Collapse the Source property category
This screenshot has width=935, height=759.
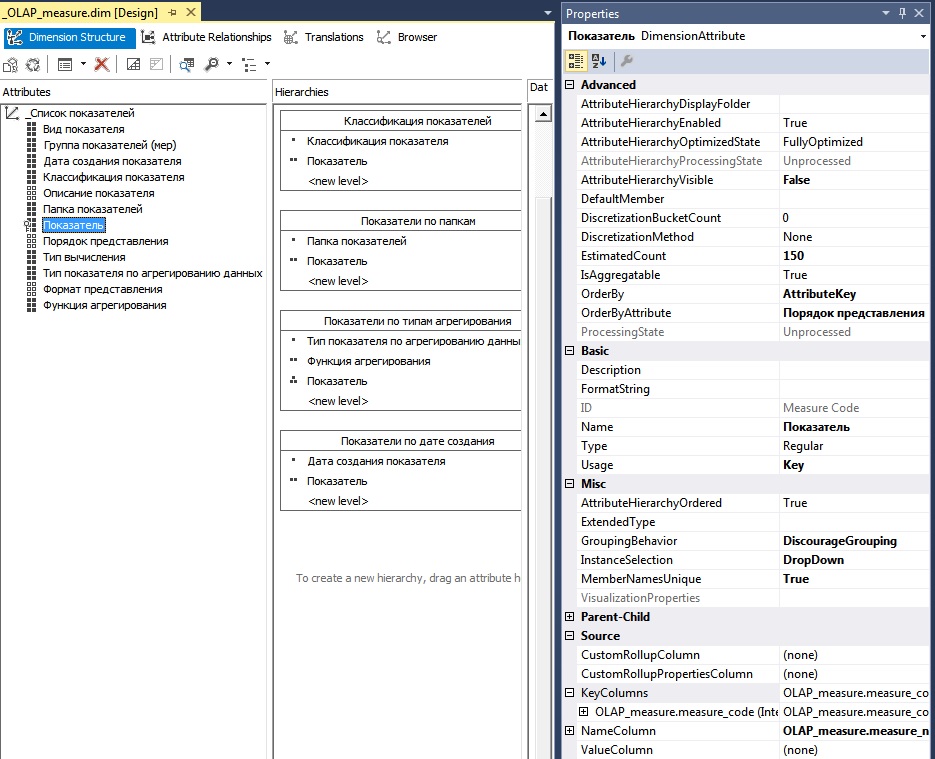(x=569, y=636)
